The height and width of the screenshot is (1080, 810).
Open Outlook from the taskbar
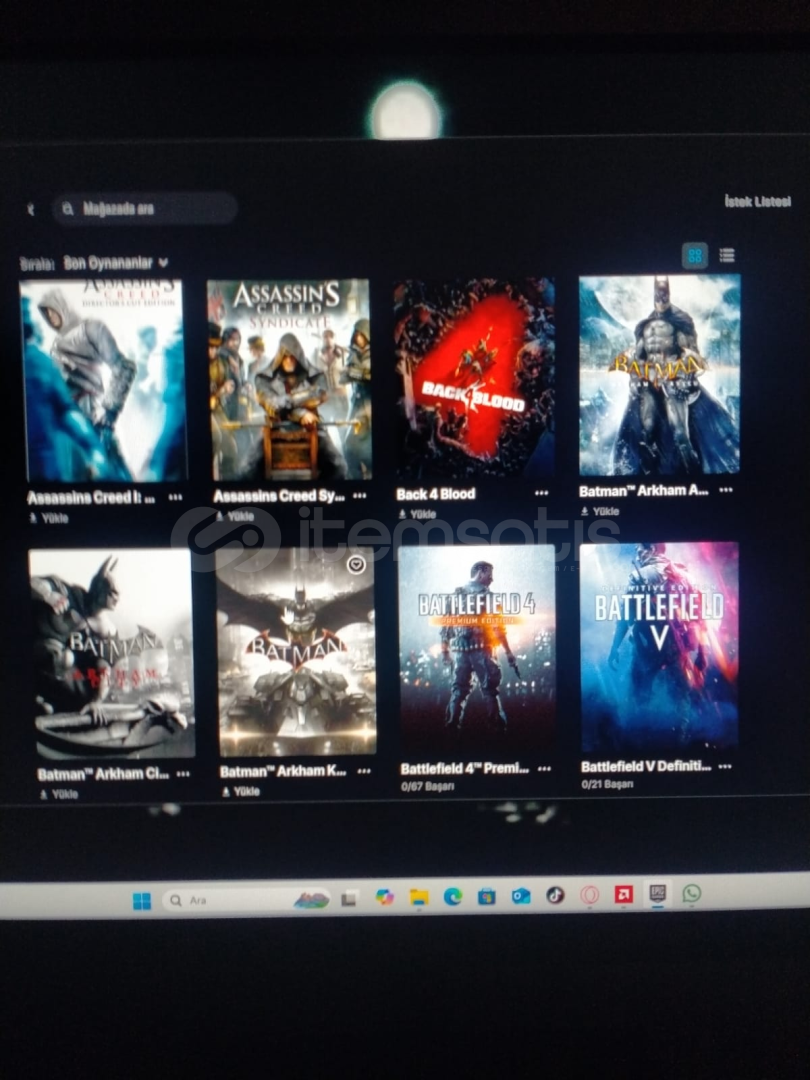click(x=521, y=895)
